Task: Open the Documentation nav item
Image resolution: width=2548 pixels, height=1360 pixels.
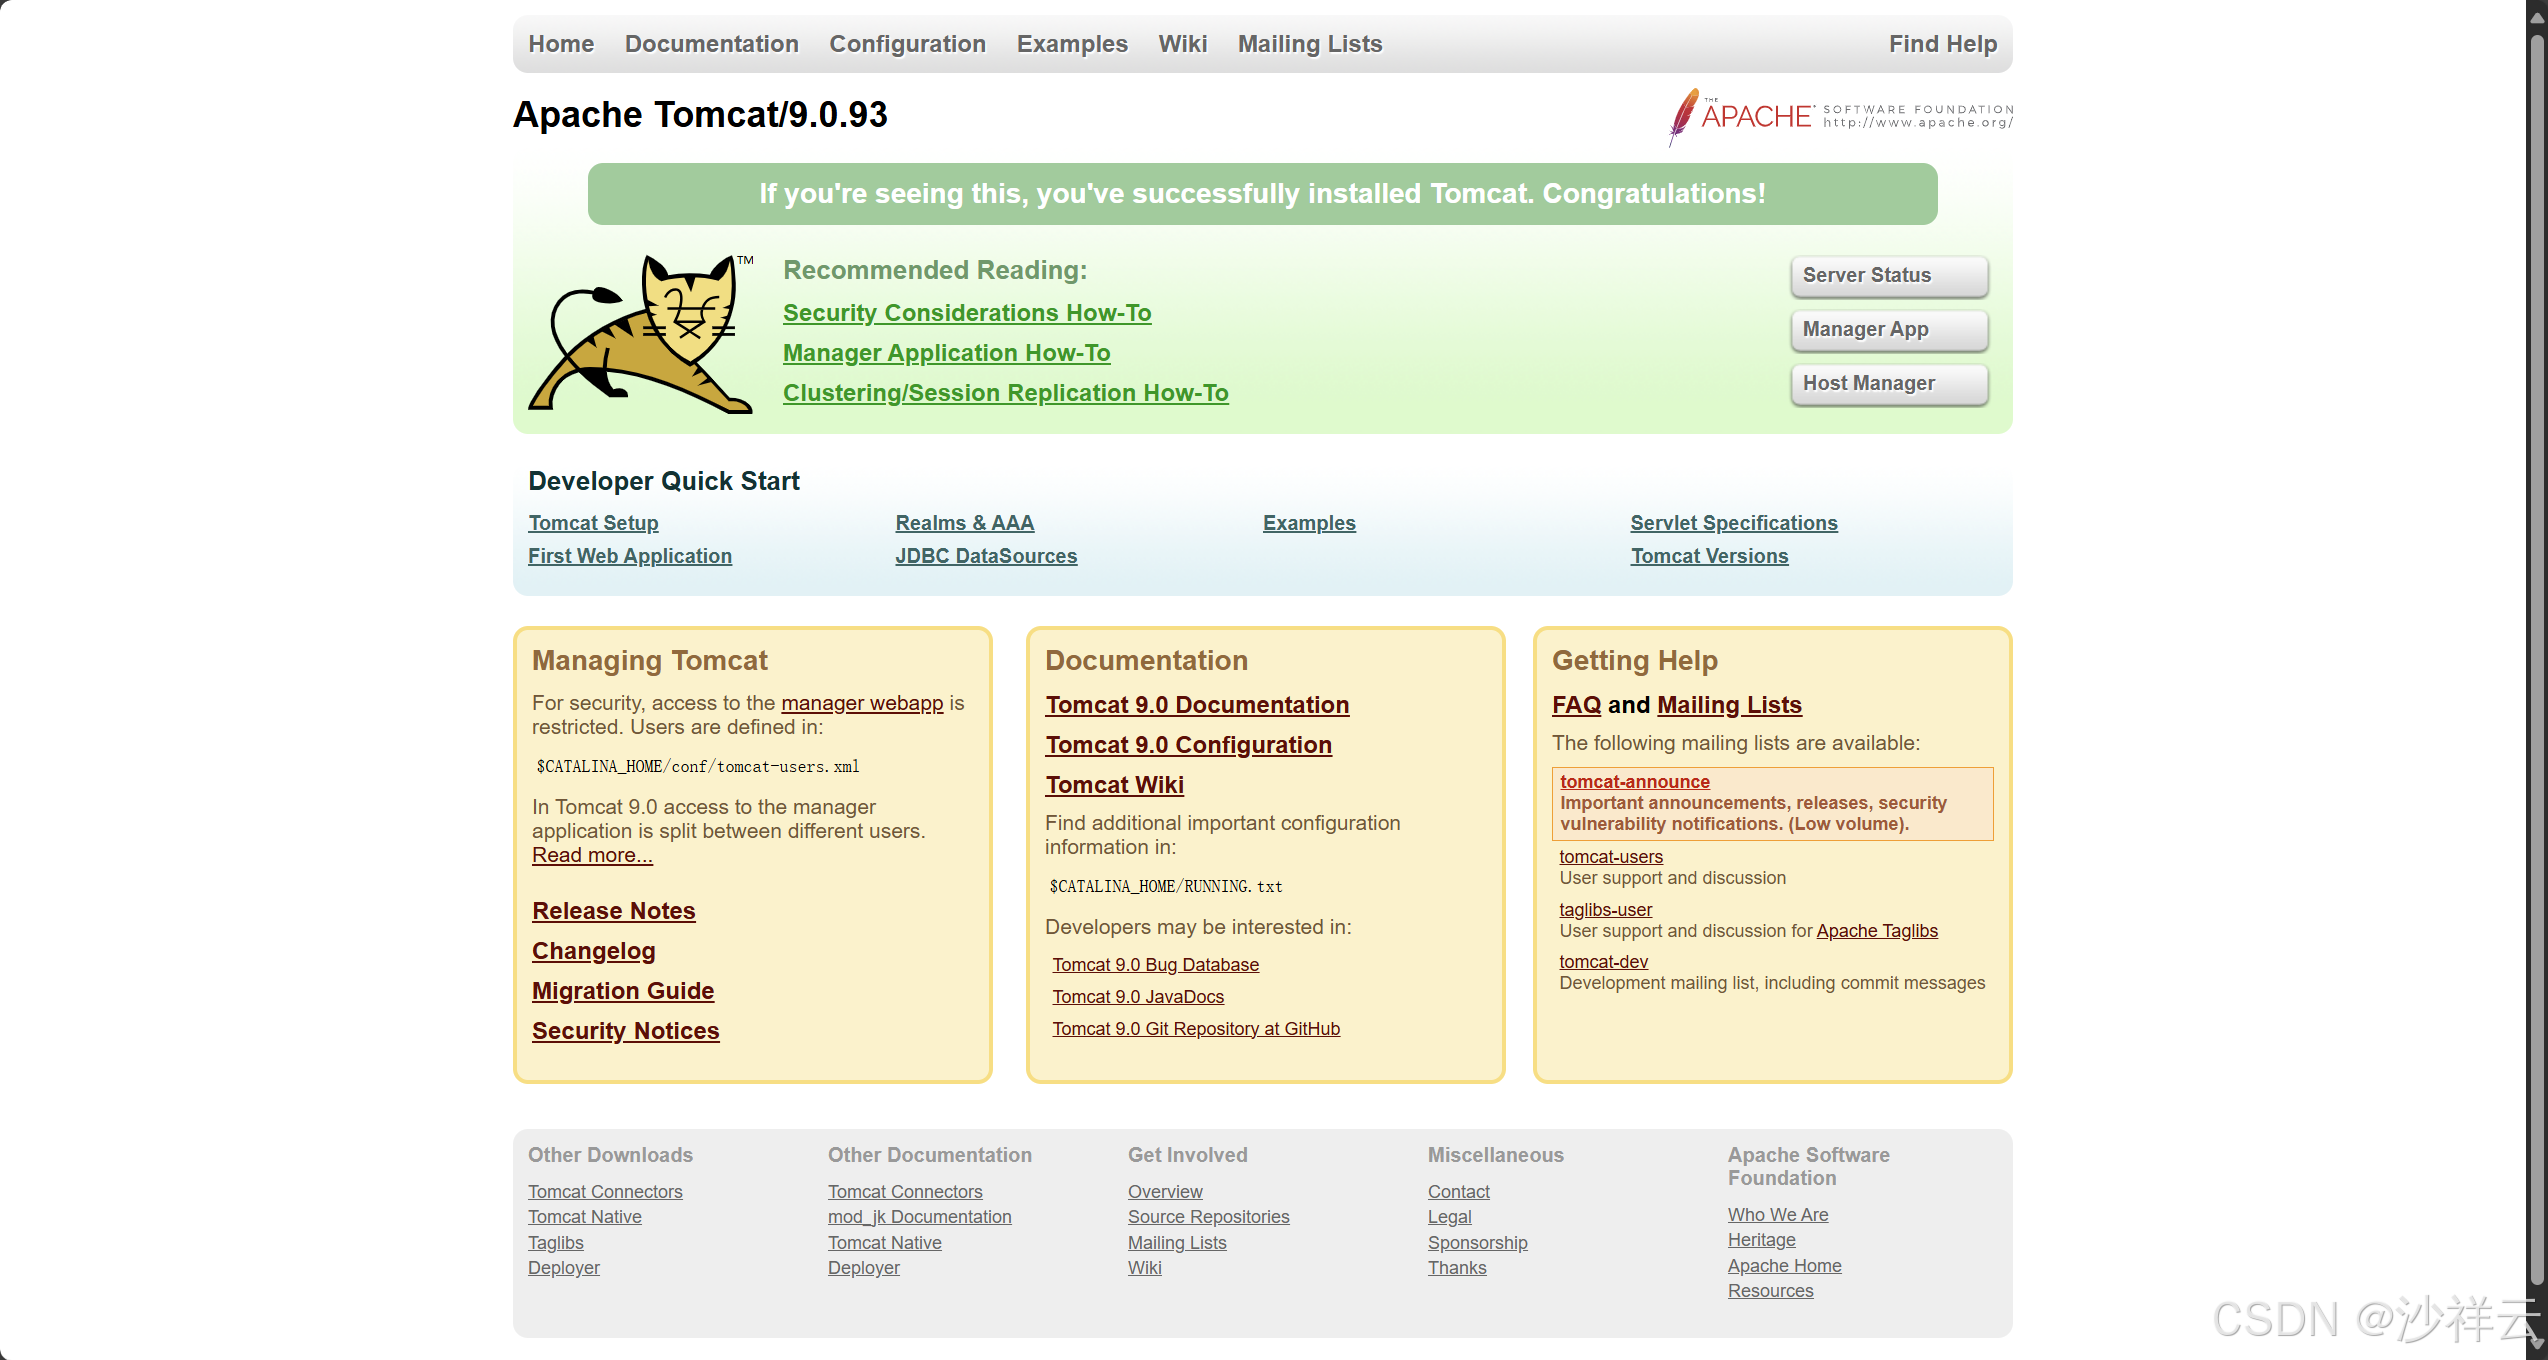Action: (x=712, y=44)
